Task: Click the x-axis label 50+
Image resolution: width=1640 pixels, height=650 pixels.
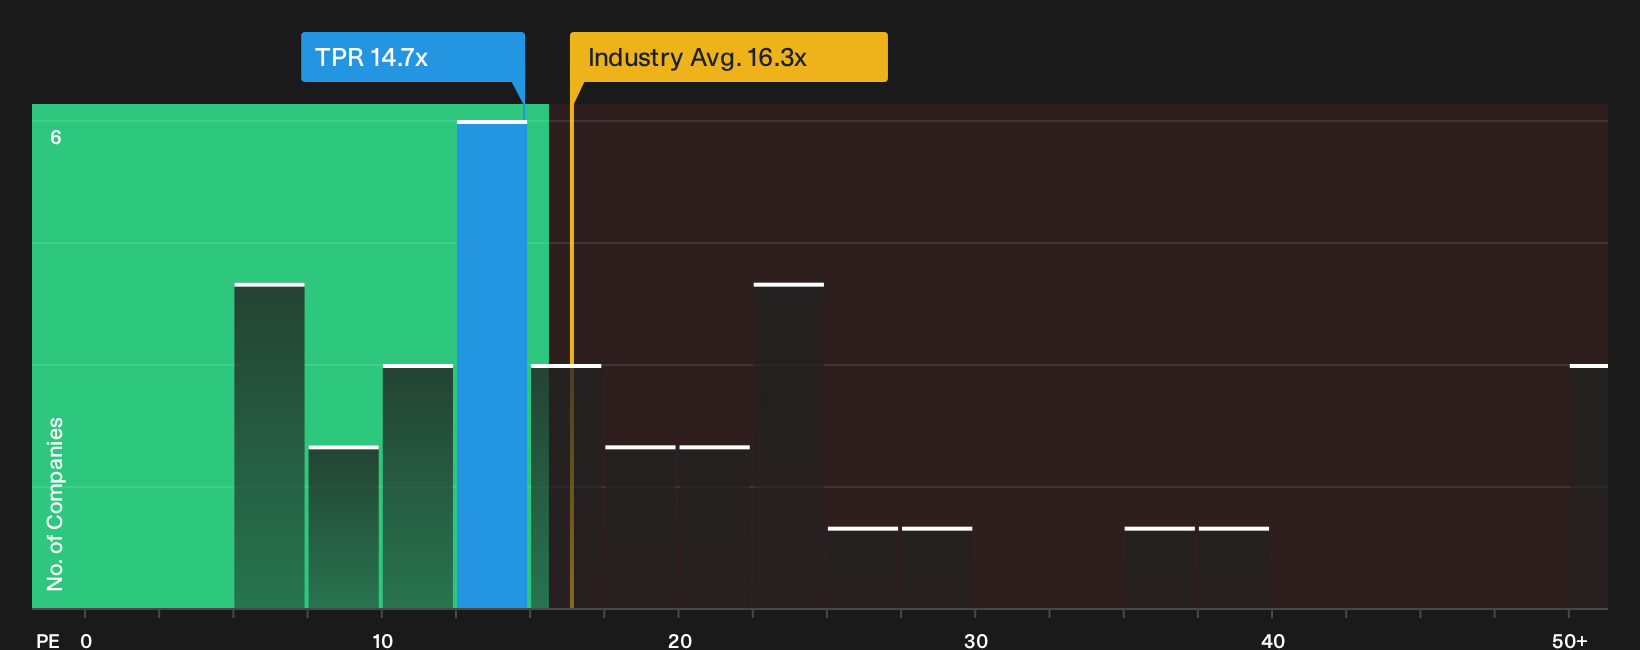Action: [x=1570, y=641]
